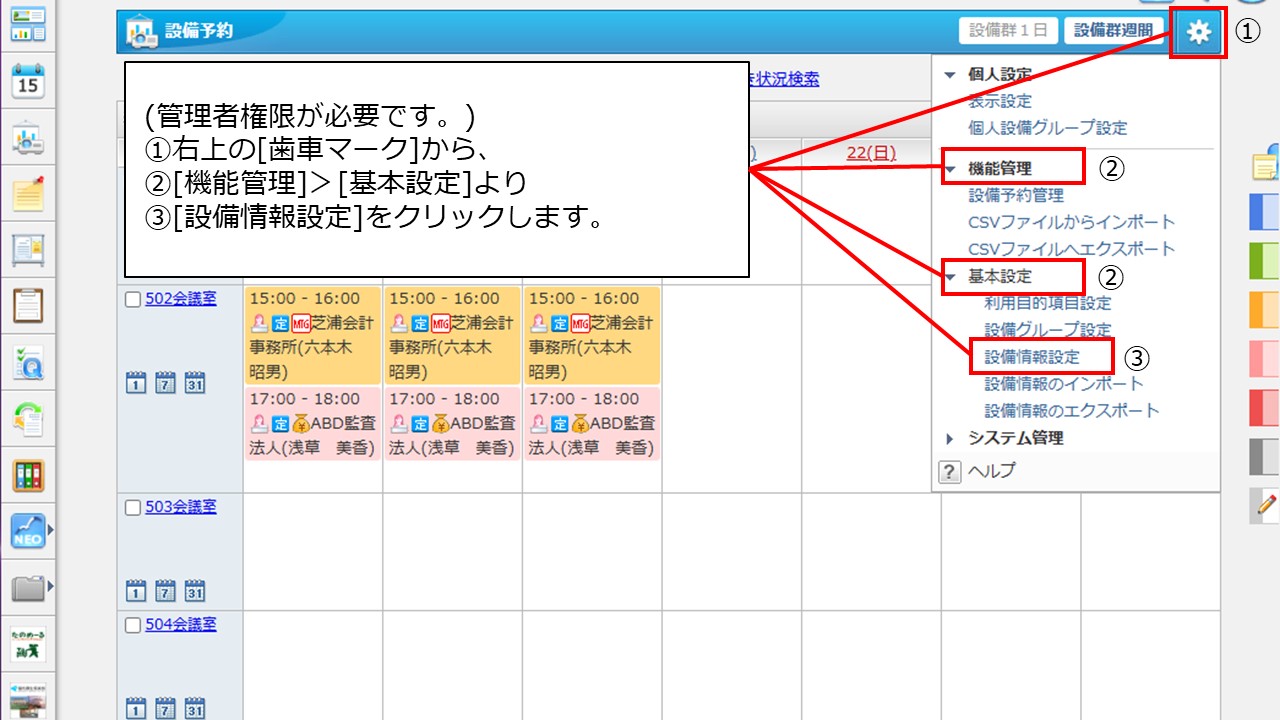Screen dimensions: 1280x720
Task: Collapse the 基本設定 section
Action: pos(950,277)
